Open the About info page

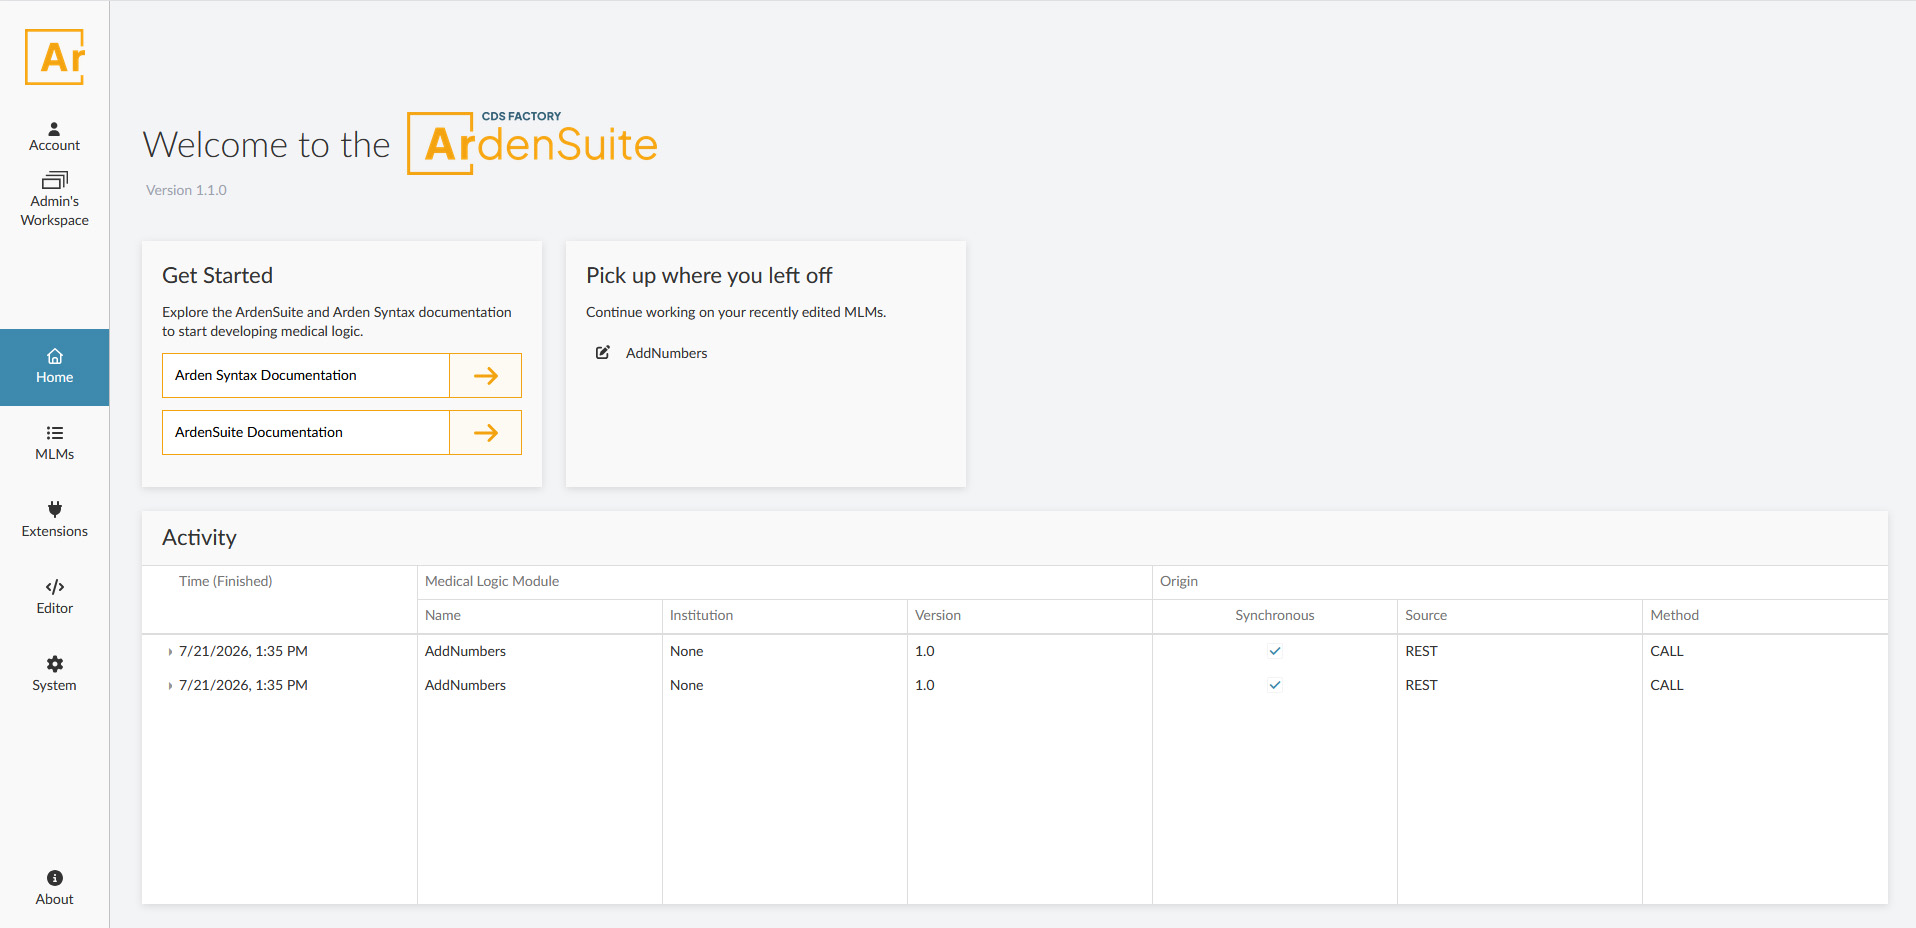coord(54,888)
